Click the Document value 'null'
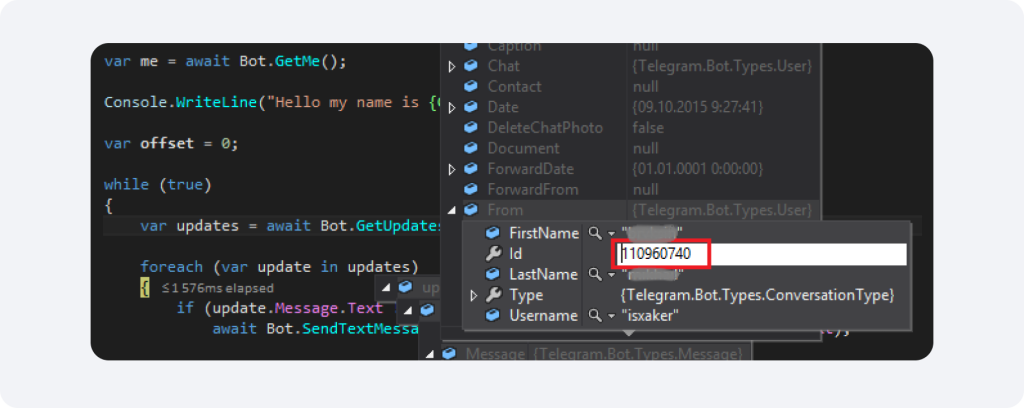This screenshot has height=408, width=1024. click(645, 149)
